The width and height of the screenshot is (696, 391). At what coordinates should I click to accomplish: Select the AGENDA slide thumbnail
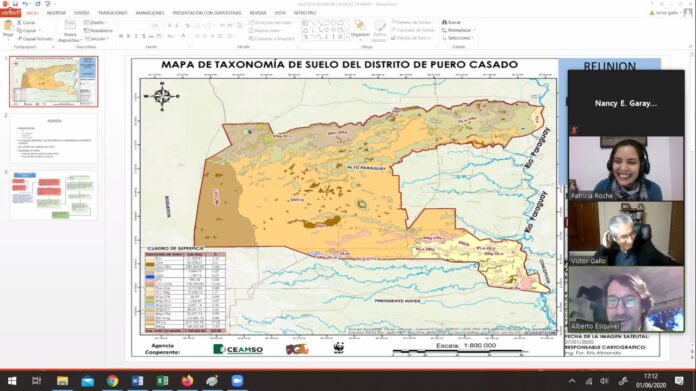pyautogui.click(x=54, y=138)
